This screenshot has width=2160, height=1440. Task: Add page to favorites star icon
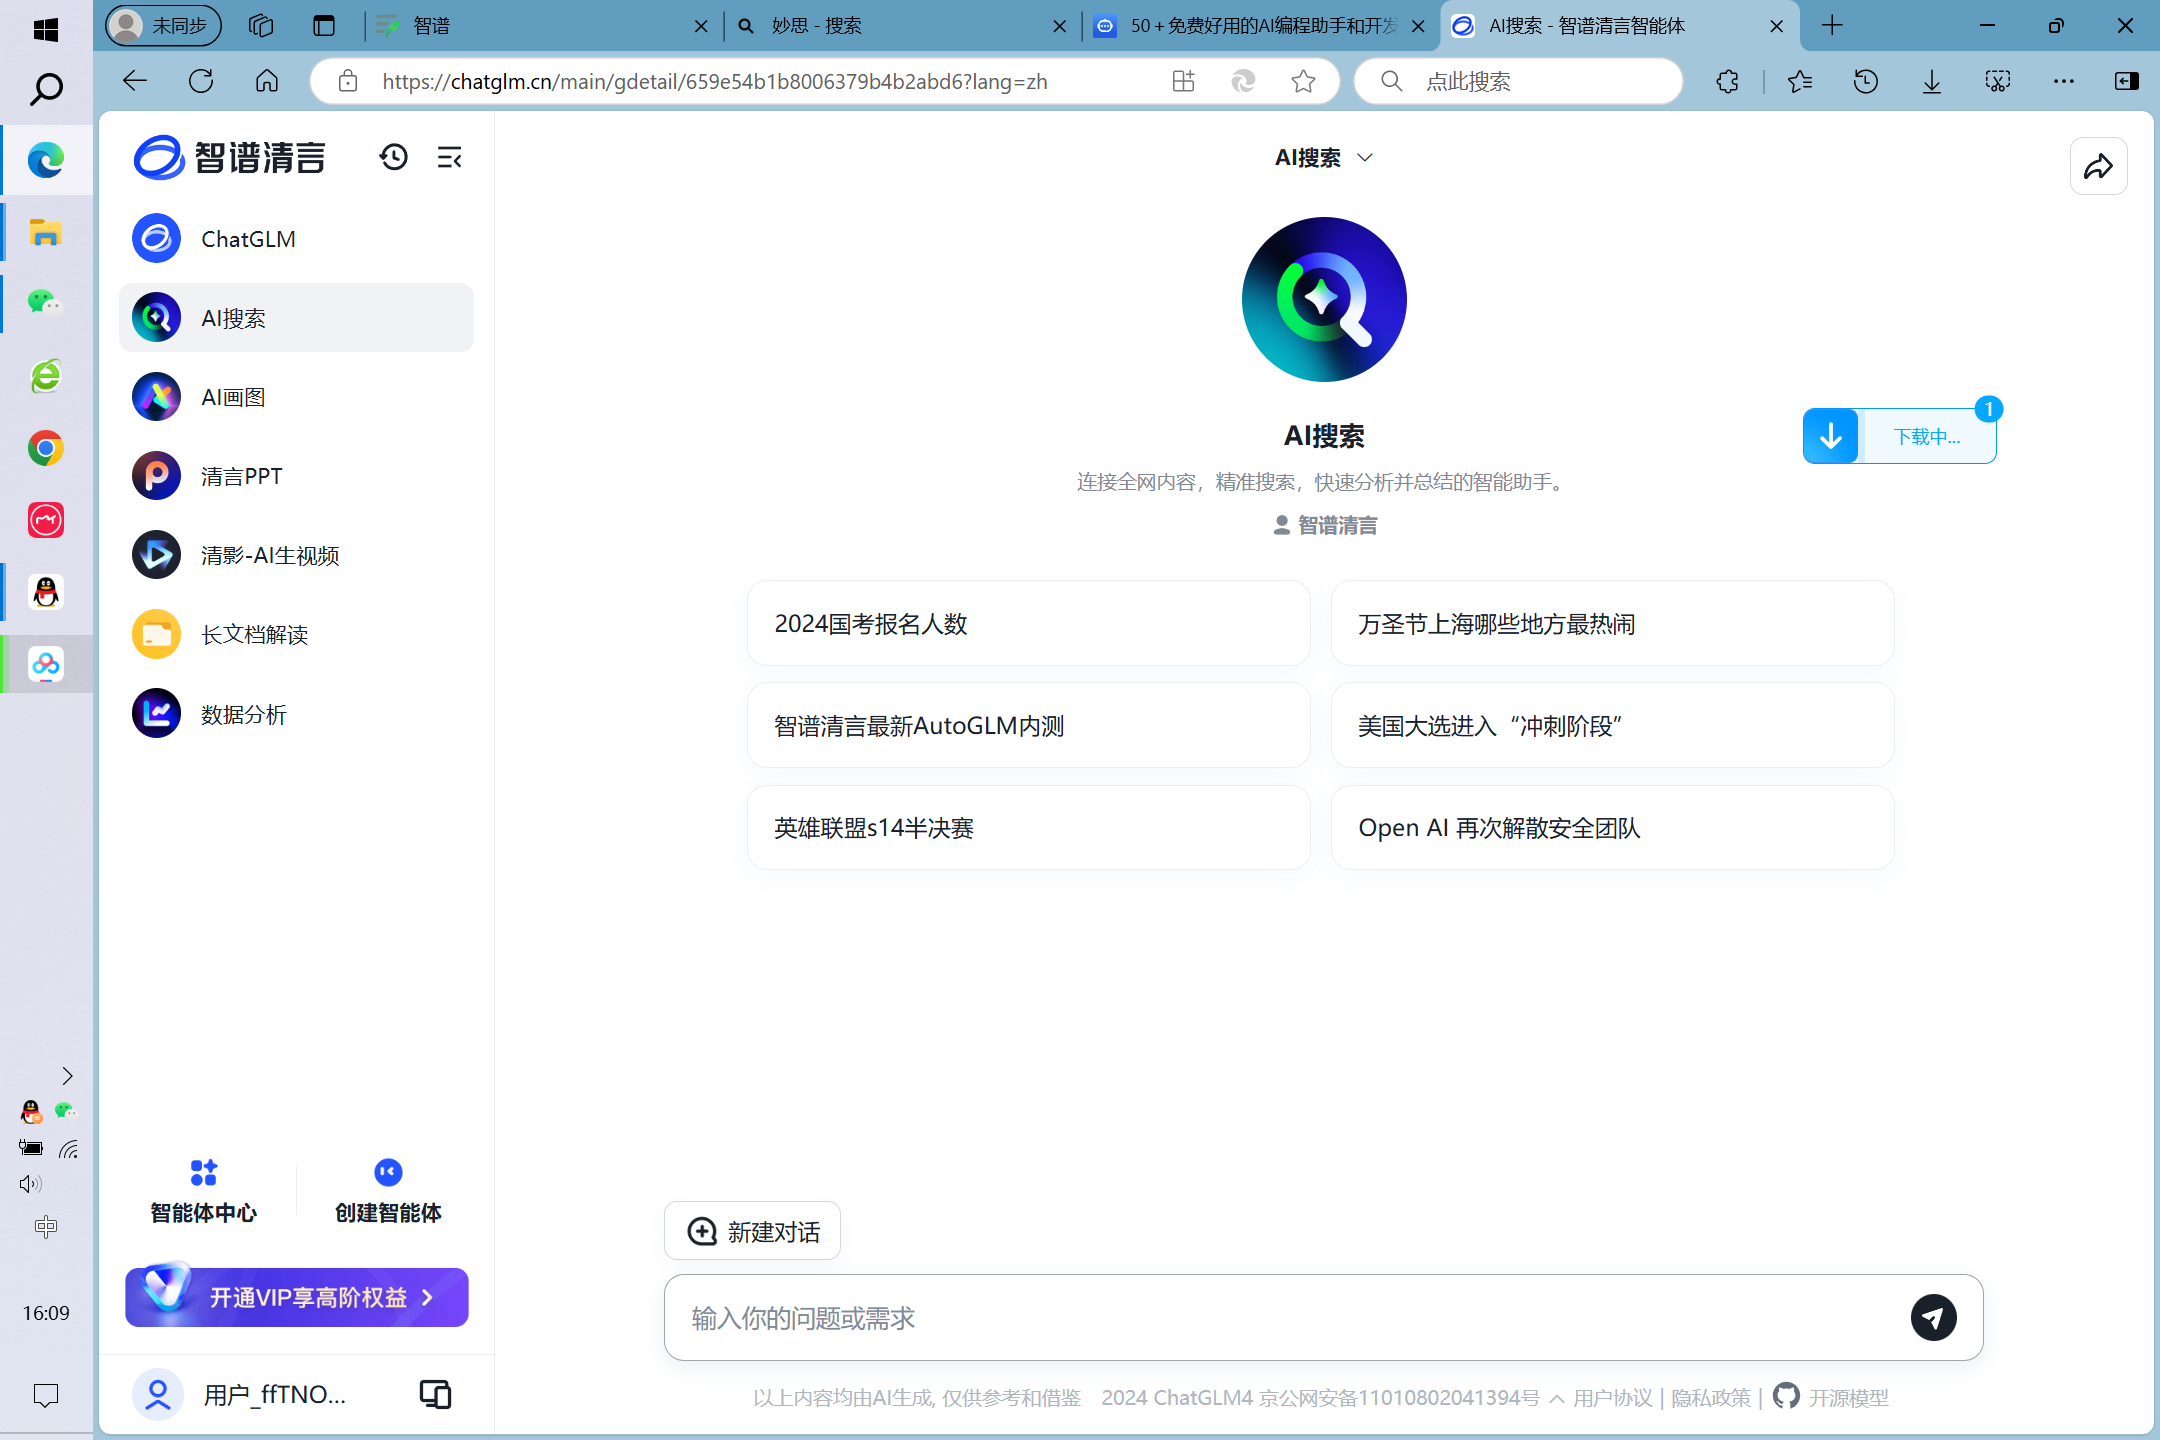(x=1303, y=82)
